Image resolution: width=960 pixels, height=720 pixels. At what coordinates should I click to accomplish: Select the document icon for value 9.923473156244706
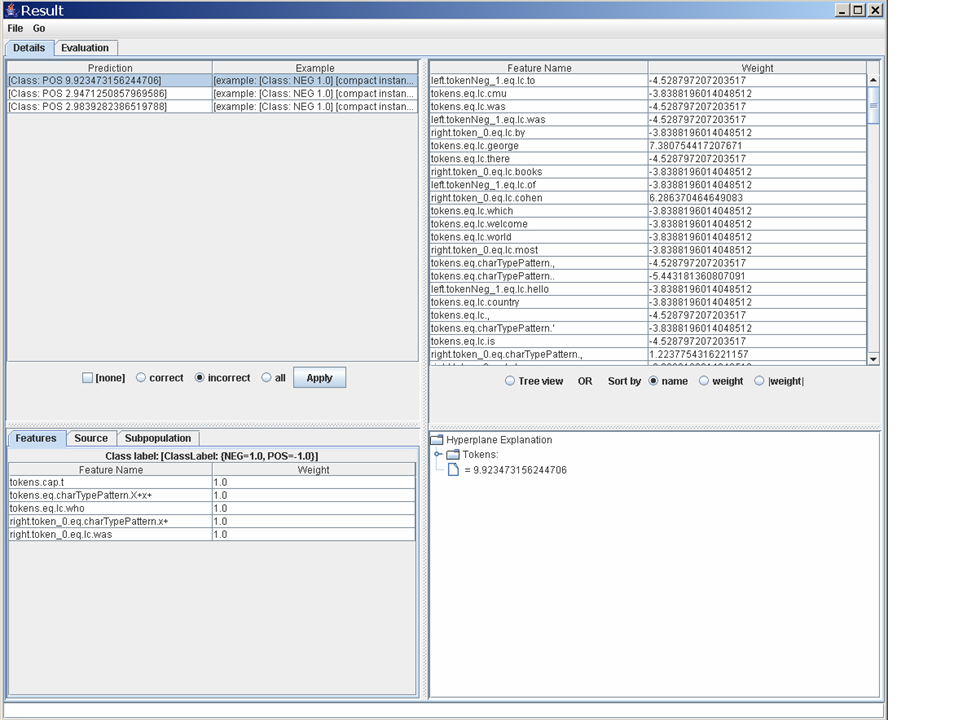click(453, 470)
